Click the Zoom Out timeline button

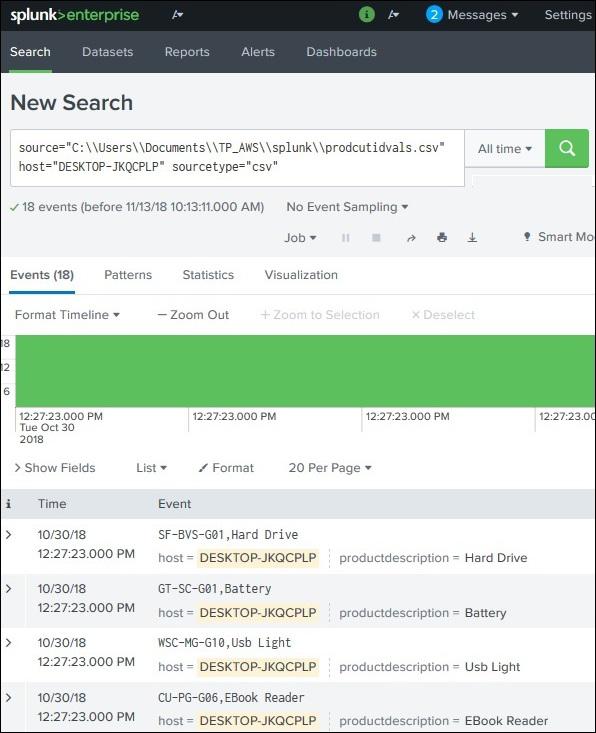point(193,315)
